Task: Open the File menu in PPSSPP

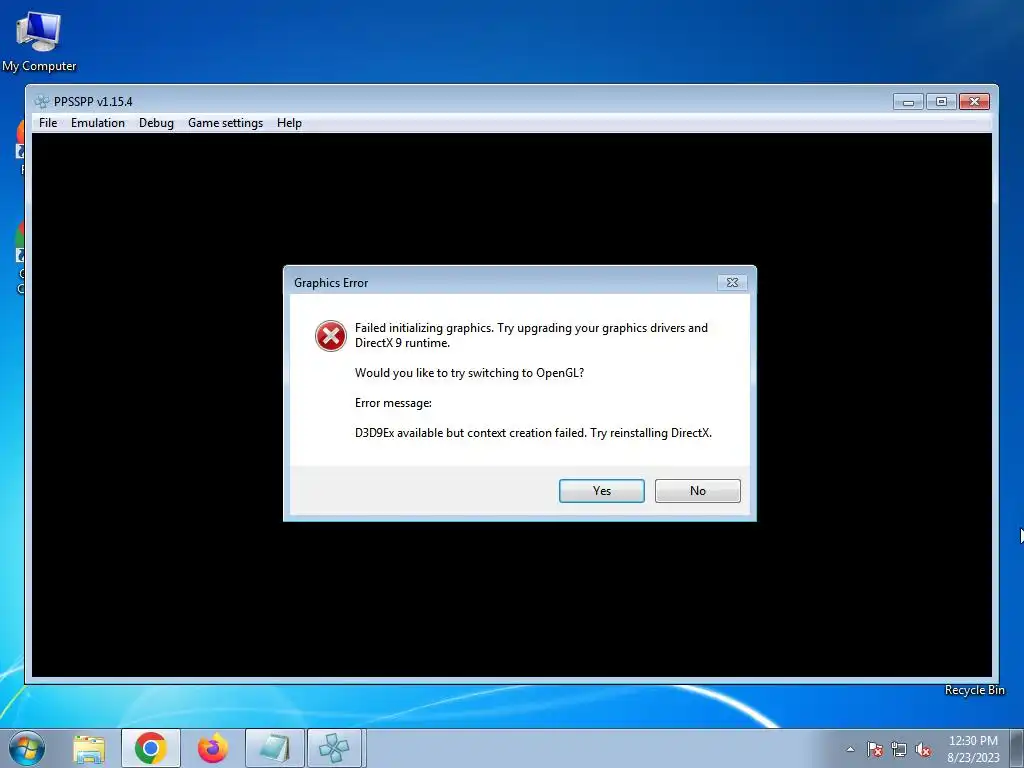Action: (x=48, y=123)
